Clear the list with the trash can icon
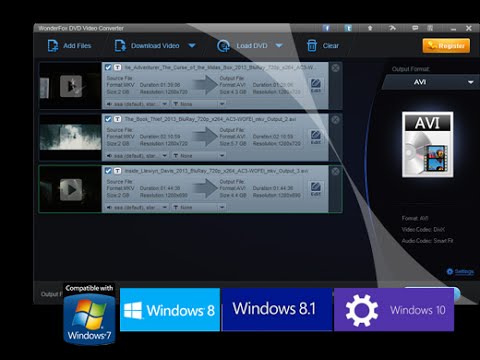The width and height of the screenshot is (480, 360). coord(312,46)
